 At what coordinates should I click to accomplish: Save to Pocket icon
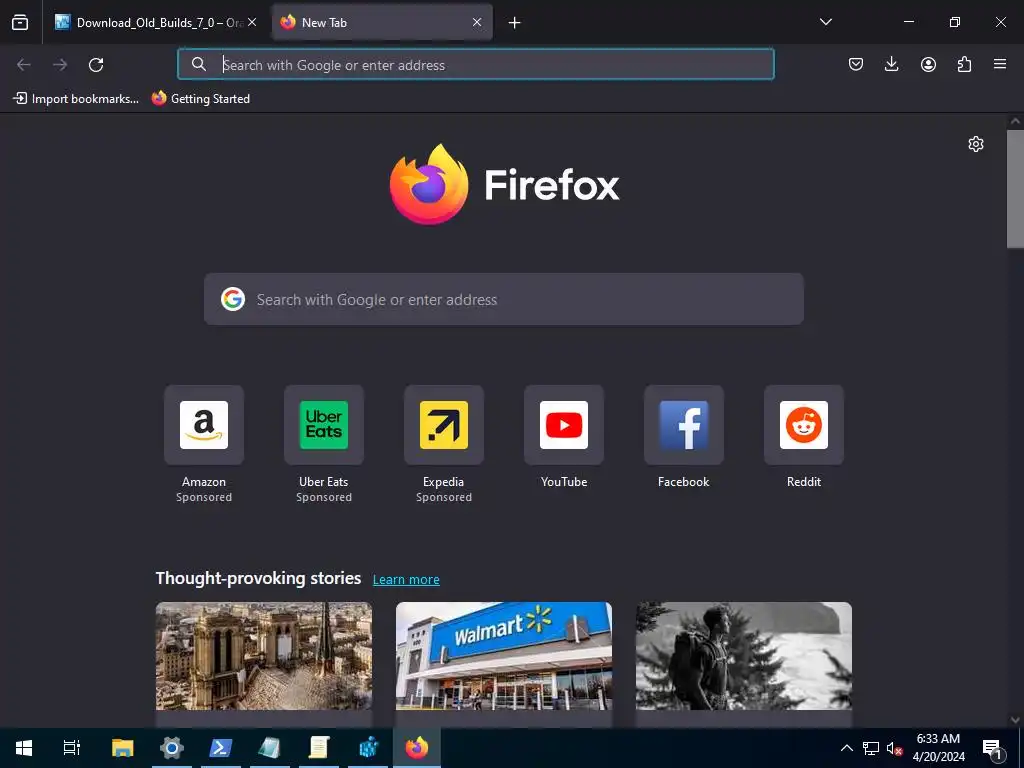(856, 64)
